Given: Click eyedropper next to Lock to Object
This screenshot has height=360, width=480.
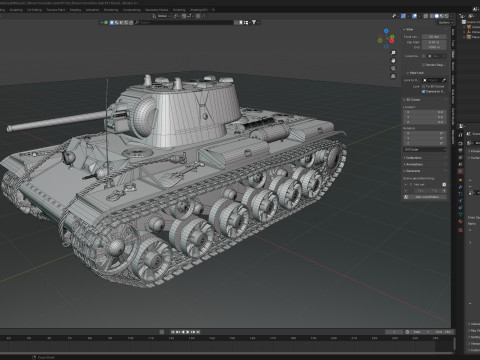Looking at the screenshot, I should pos(444,80).
